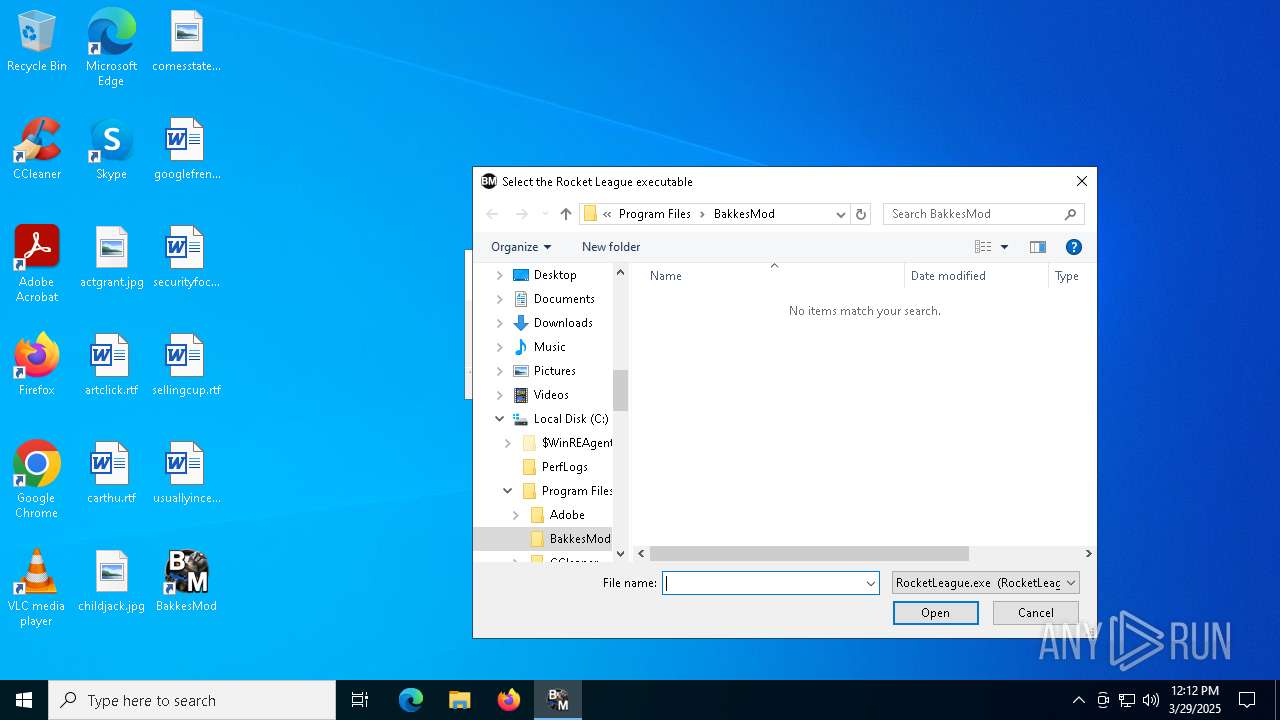This screenshot has width=1280, height=720.
Task: Click the Open button
Action: coord(936,613)
